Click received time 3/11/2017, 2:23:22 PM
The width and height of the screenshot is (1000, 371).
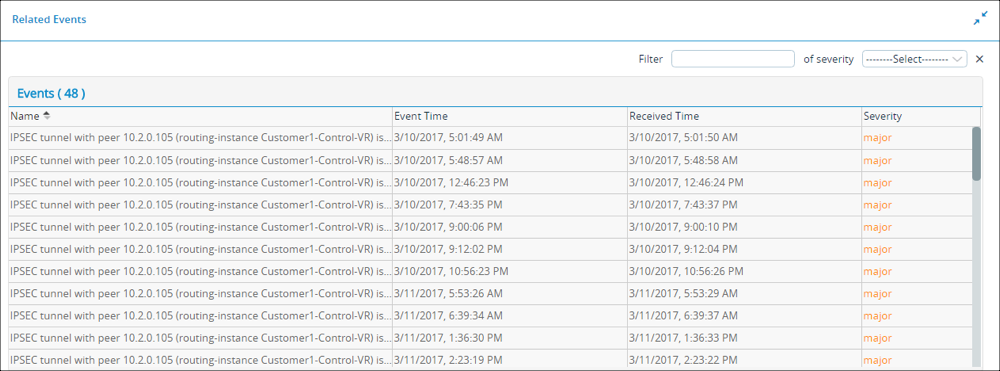683,360
